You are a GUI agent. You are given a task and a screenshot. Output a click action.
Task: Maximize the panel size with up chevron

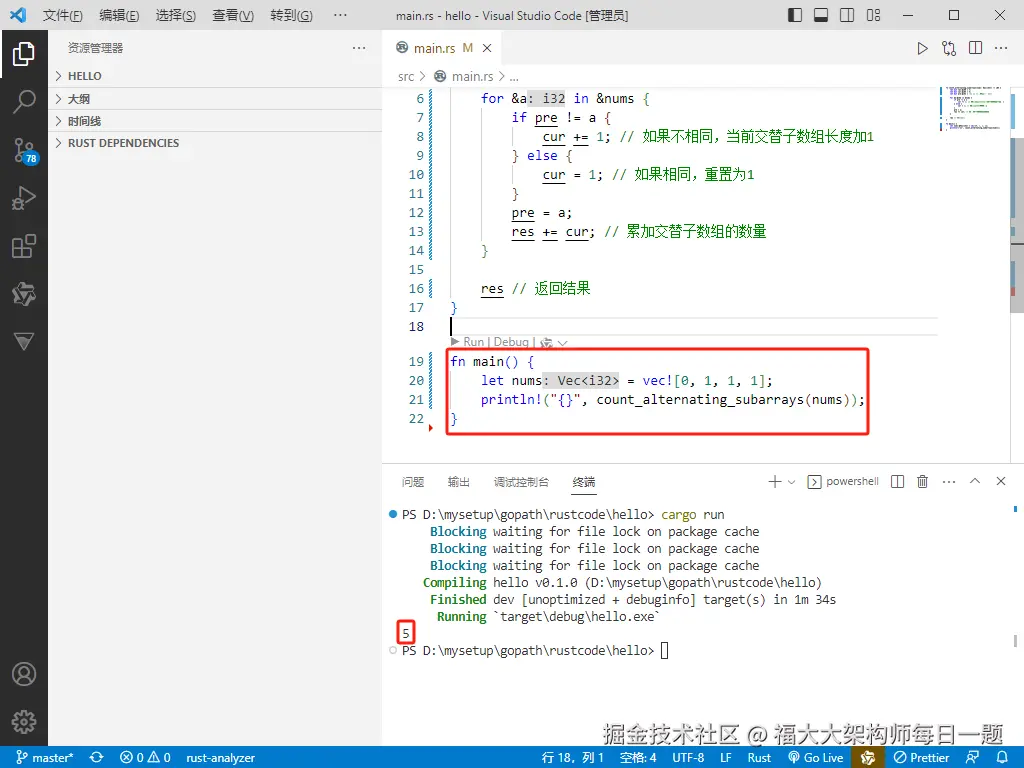[x=975, y=481]
